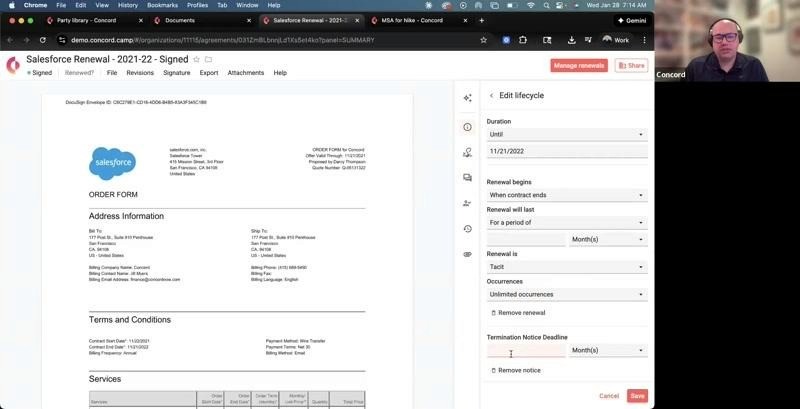Image resolution: width=800 pixels, height=409 pixels.
Task: Open the media controls icon in Chrome toolbar
Action: click(x=588, y=40)
